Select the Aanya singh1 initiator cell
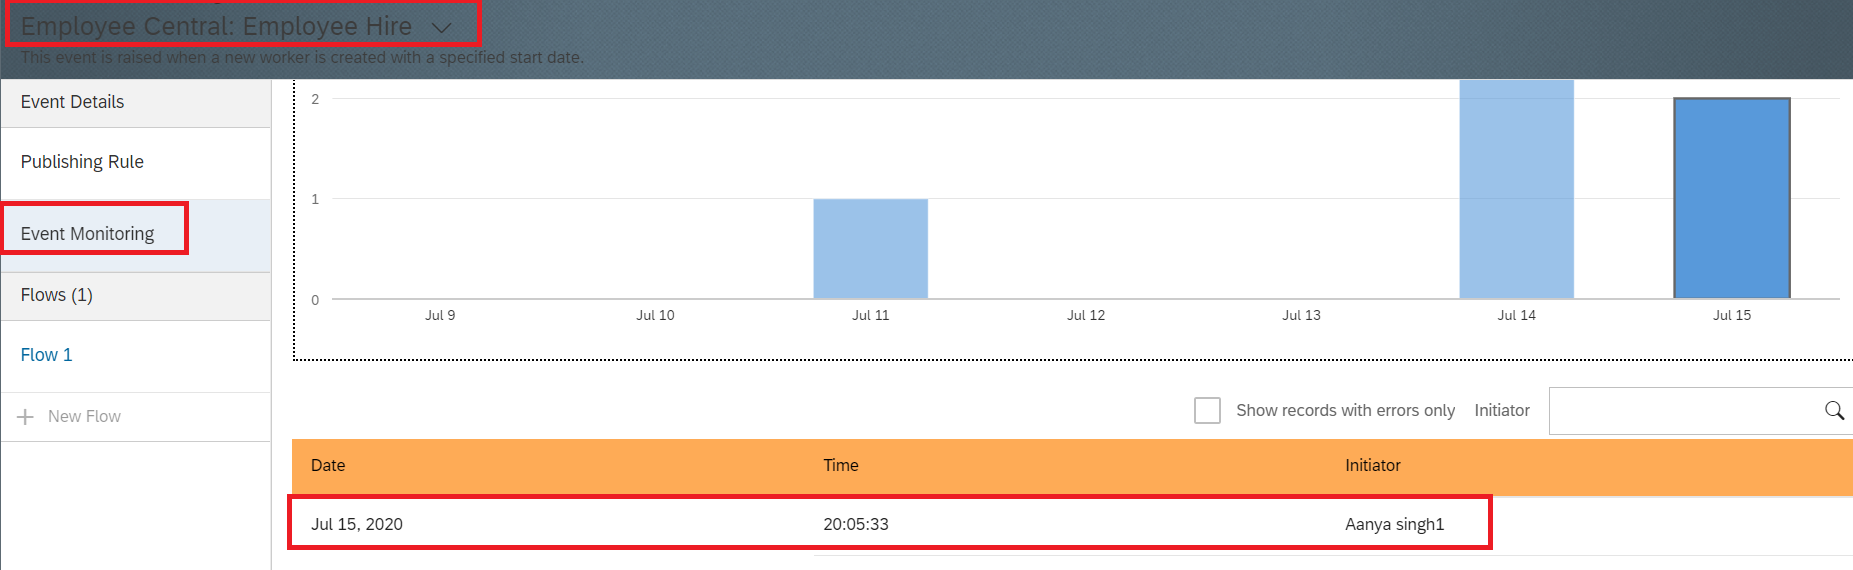Screen dimensions: 1853x570 click(1395, 524)
